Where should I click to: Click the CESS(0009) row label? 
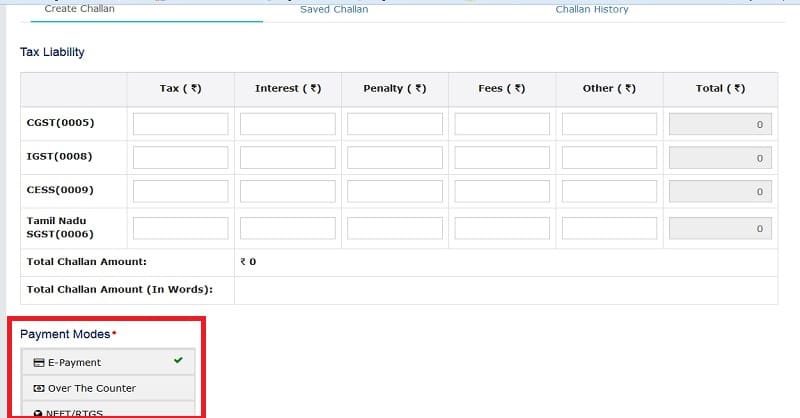point(60,190)
